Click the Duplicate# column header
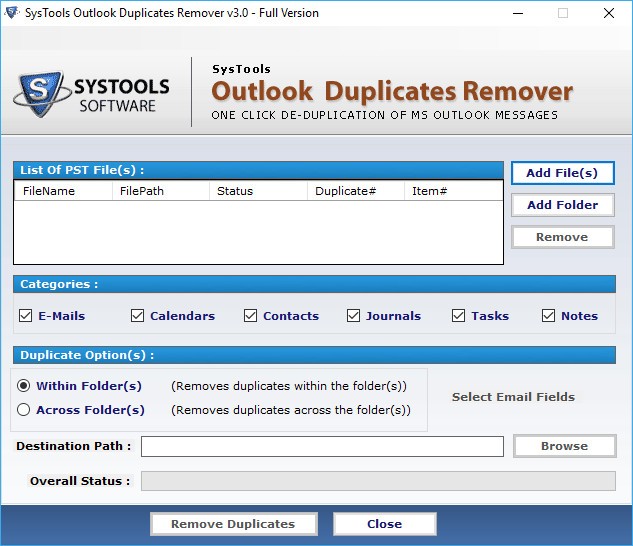Viewport: 633px width, 546px height. tap(356, 191)
